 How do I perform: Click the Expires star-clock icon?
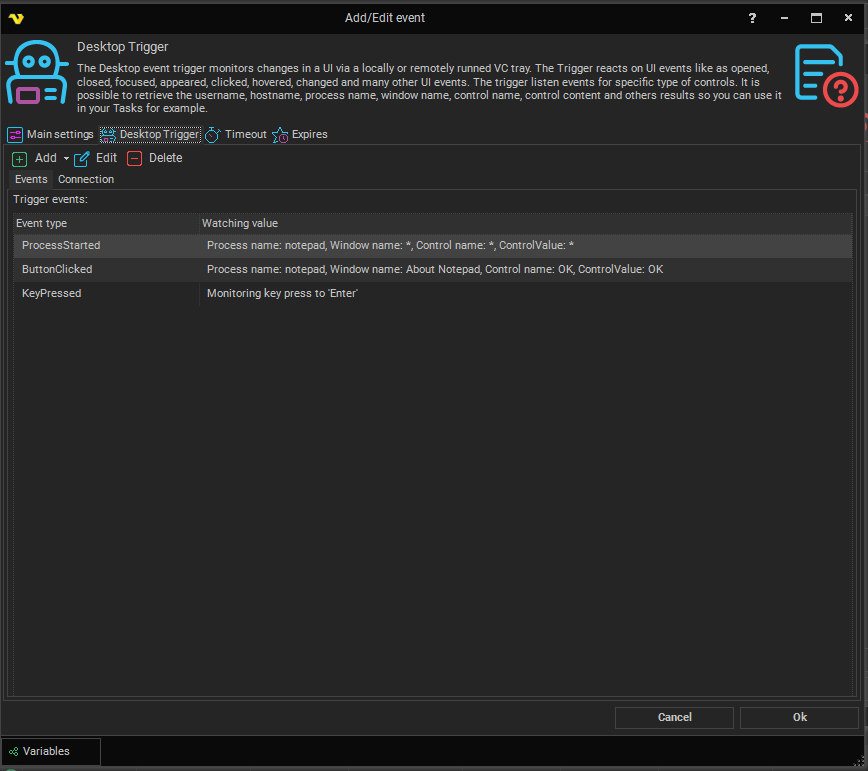click(x=280, y=135)
